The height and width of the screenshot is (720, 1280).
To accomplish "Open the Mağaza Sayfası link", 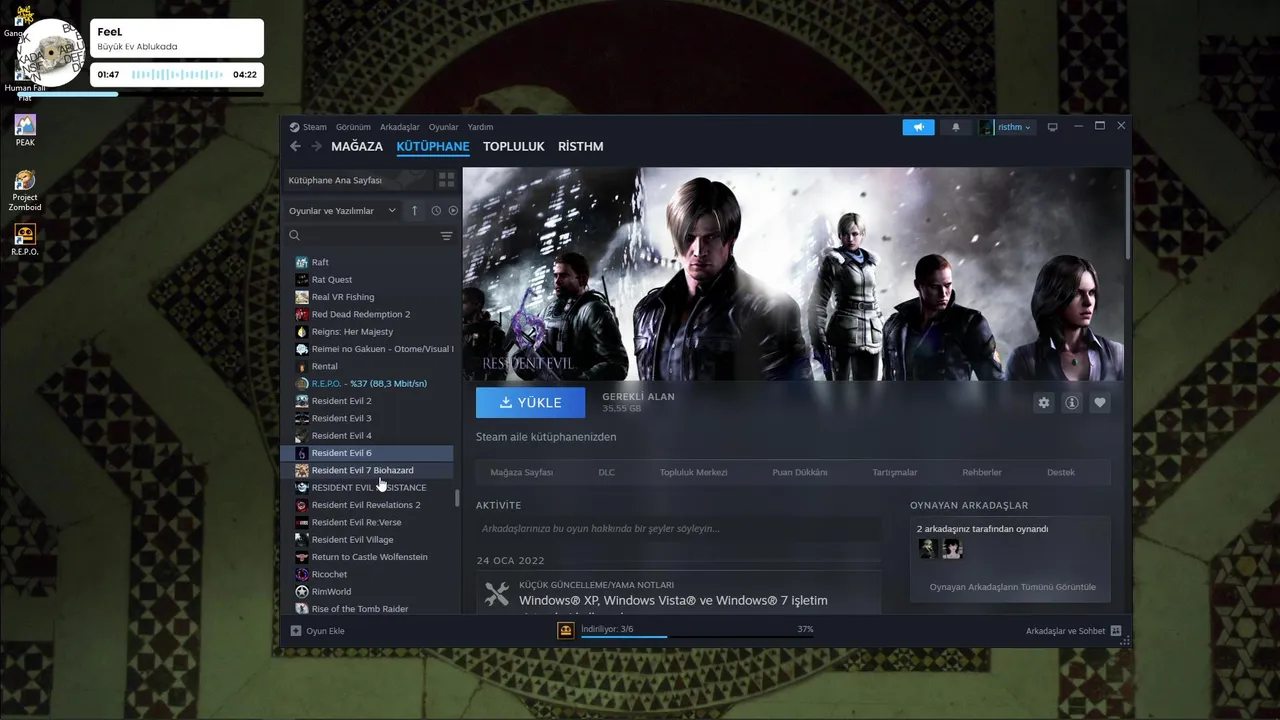I will point(521,472).
